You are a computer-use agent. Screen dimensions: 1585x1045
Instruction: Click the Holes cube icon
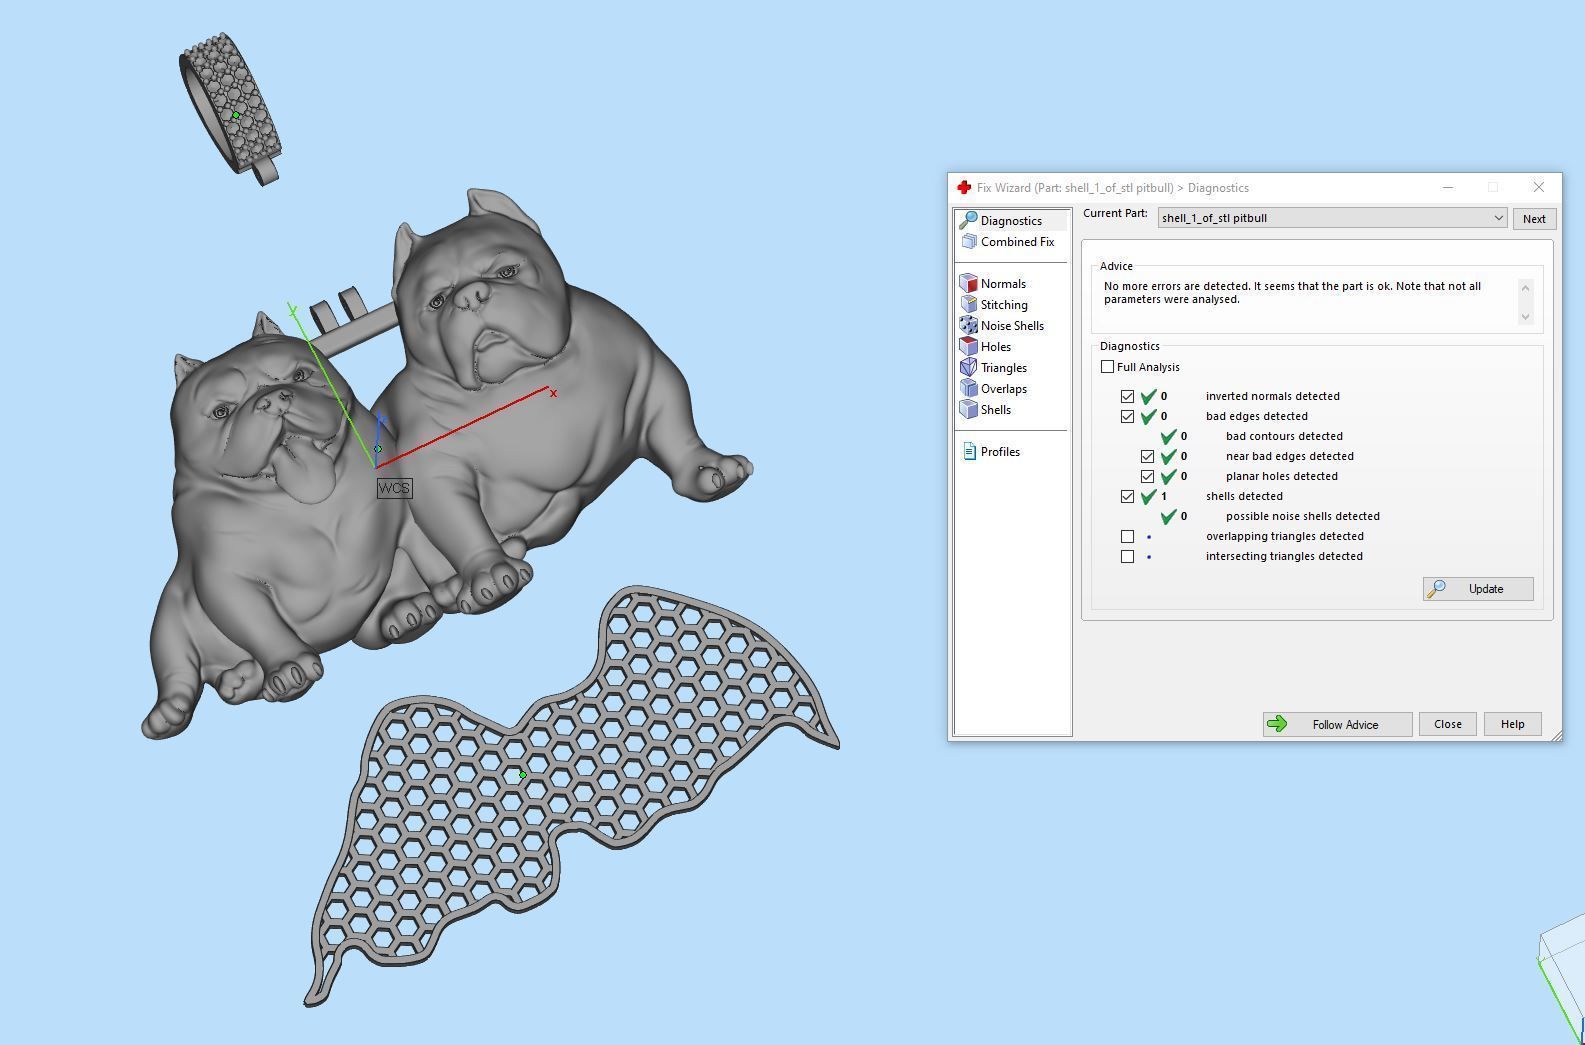tap(968, 346)
